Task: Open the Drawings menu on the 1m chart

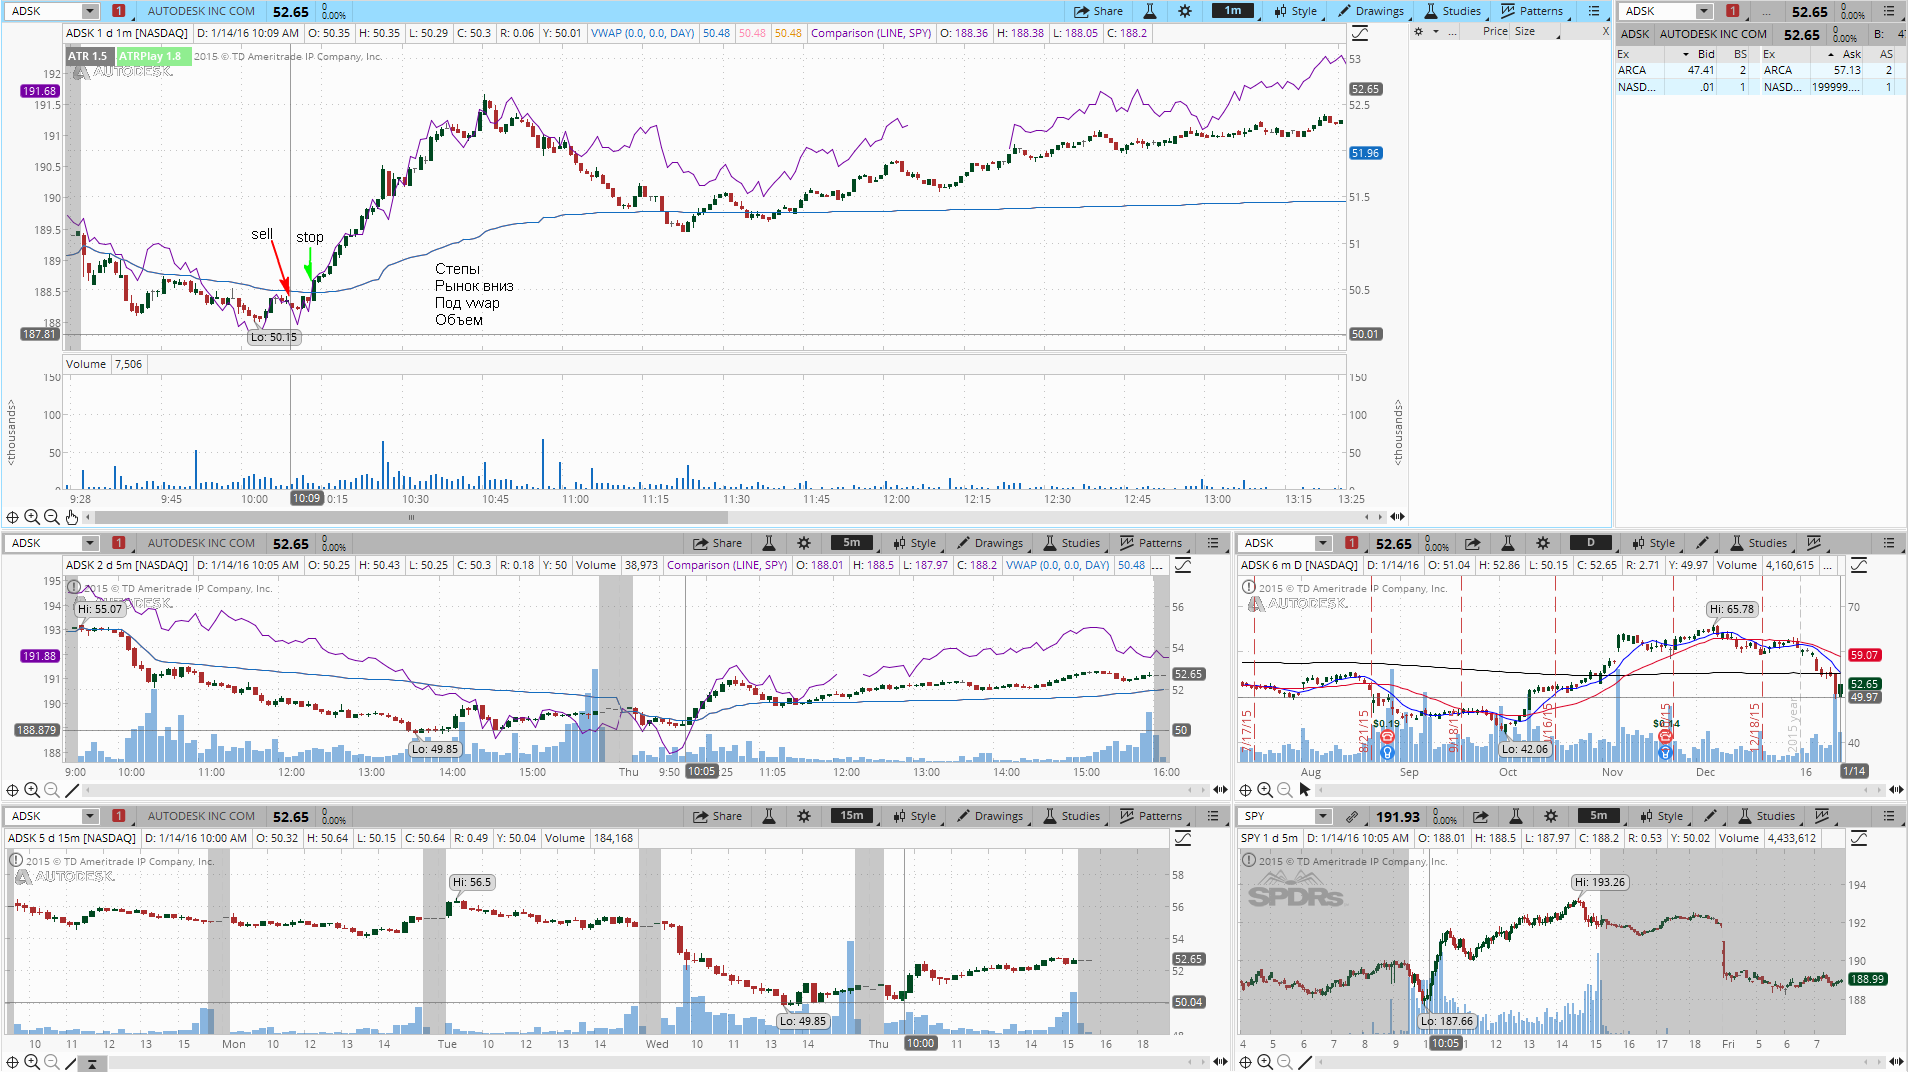Action: 1370,11
